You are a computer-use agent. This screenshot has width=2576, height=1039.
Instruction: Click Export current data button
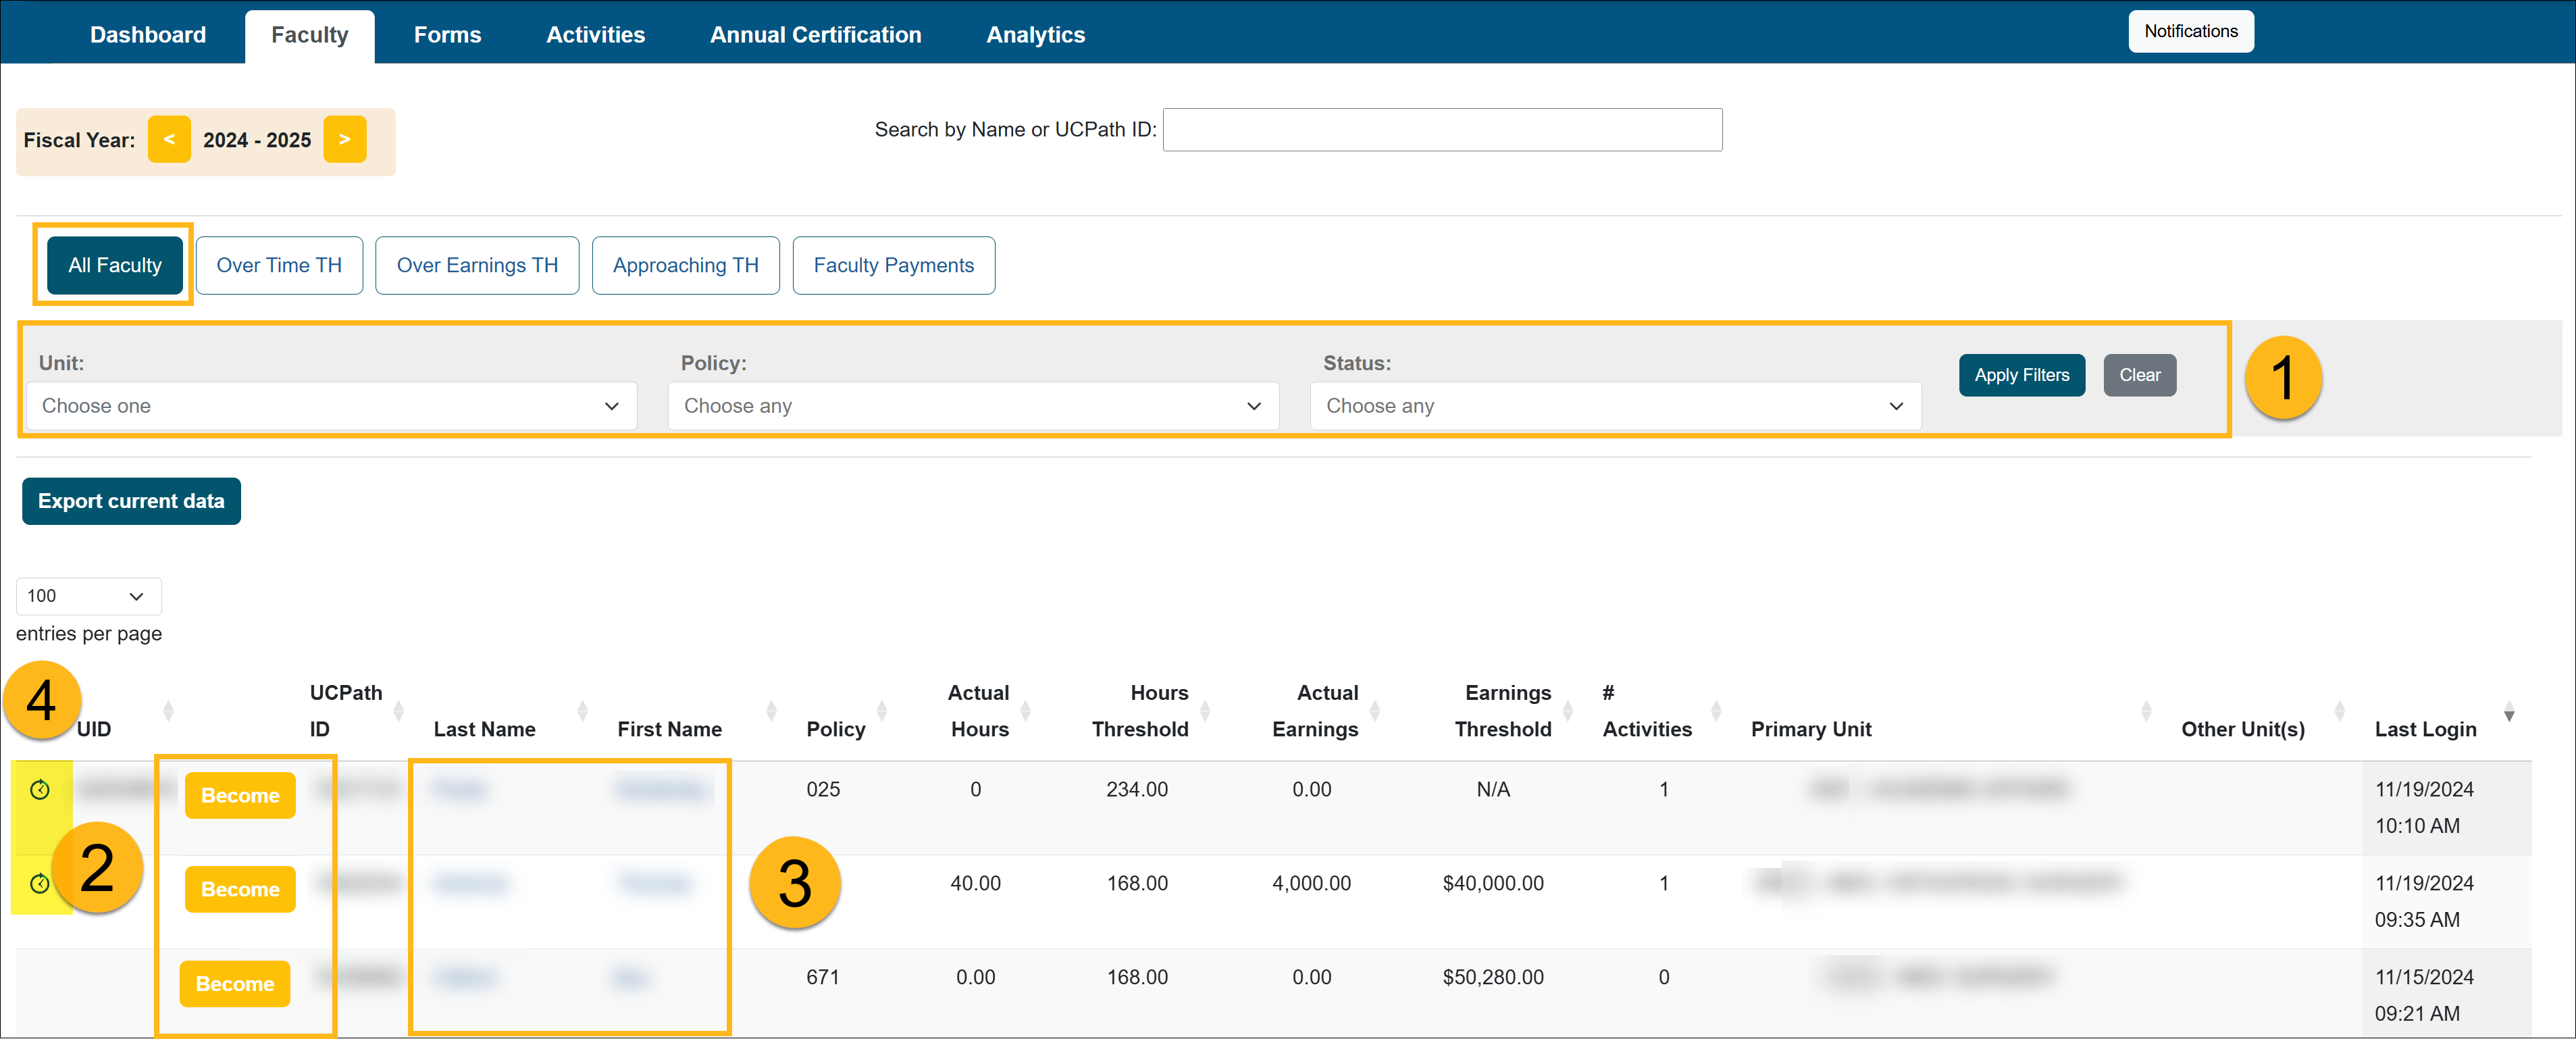131,501
